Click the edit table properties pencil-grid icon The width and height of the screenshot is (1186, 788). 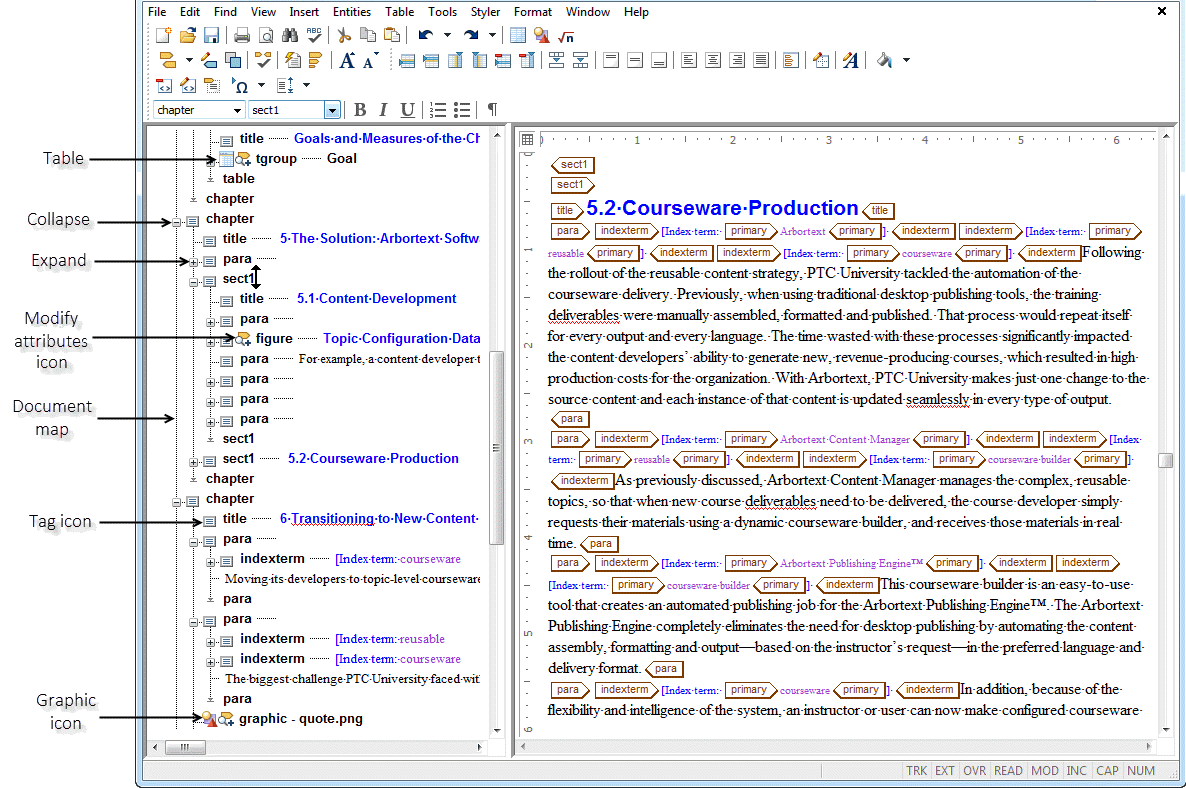pos(821,60)
